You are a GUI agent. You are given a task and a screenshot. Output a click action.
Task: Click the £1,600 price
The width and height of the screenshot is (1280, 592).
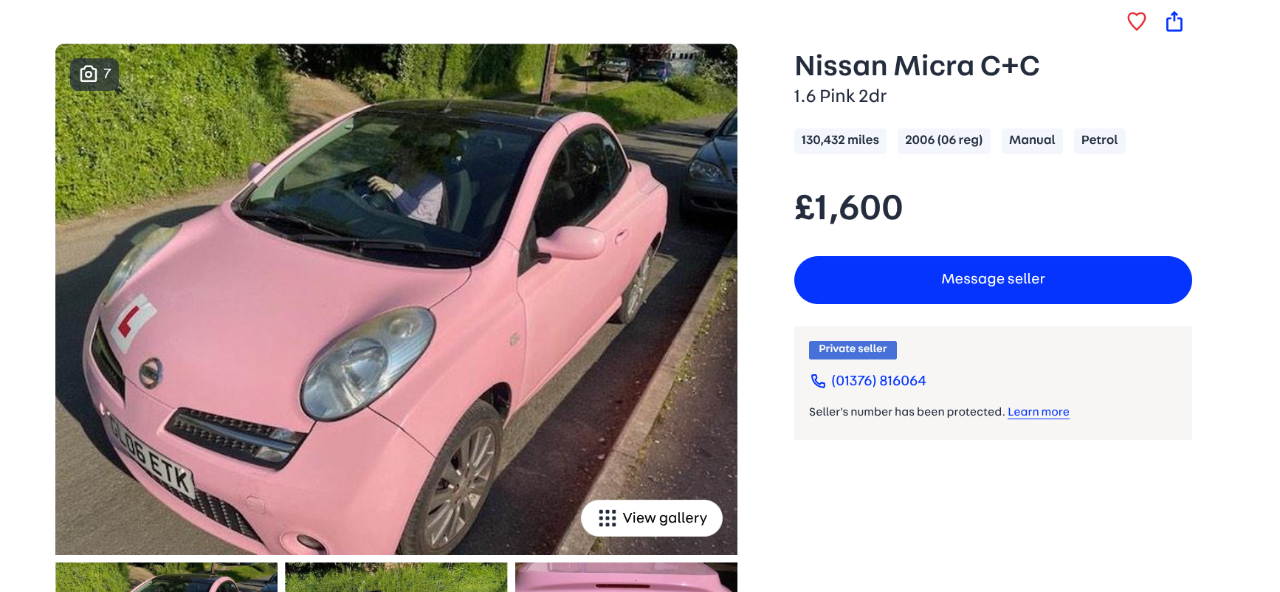(848, 207)
